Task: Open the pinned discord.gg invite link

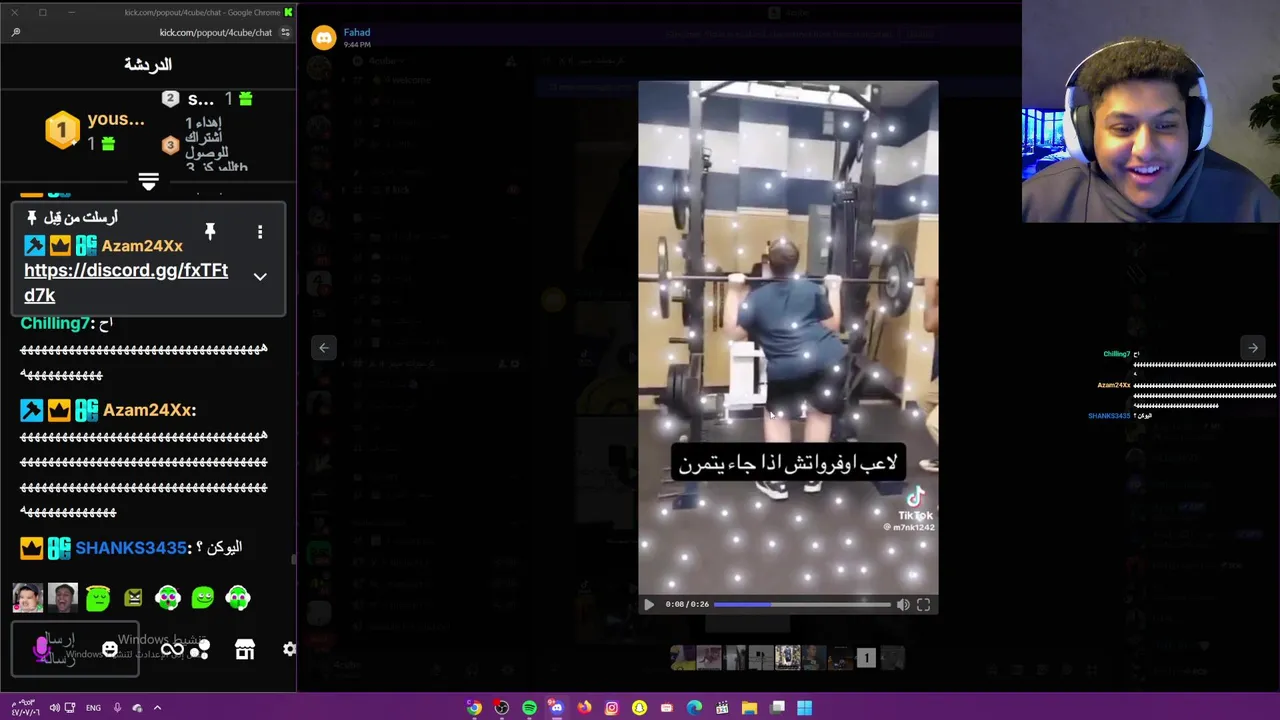Action: (126, 282)
